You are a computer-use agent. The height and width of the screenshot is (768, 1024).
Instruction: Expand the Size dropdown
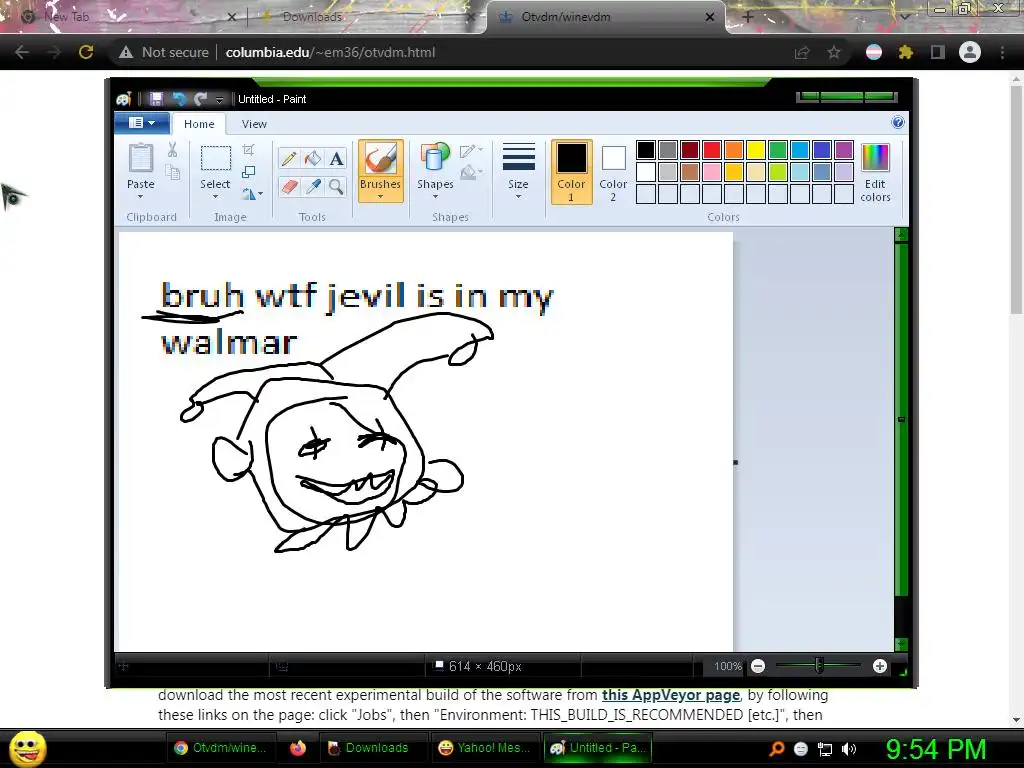tap(519, 172)
